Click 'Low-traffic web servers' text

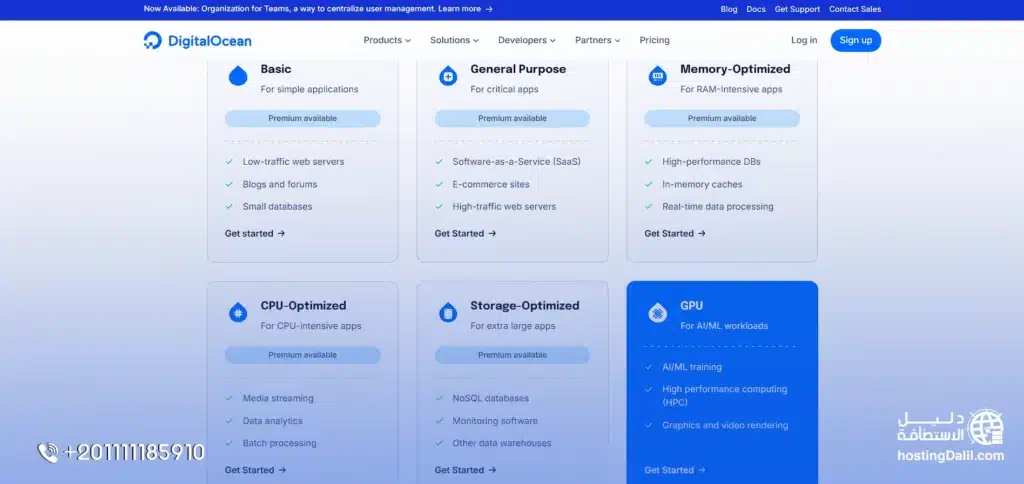(293, 161)
